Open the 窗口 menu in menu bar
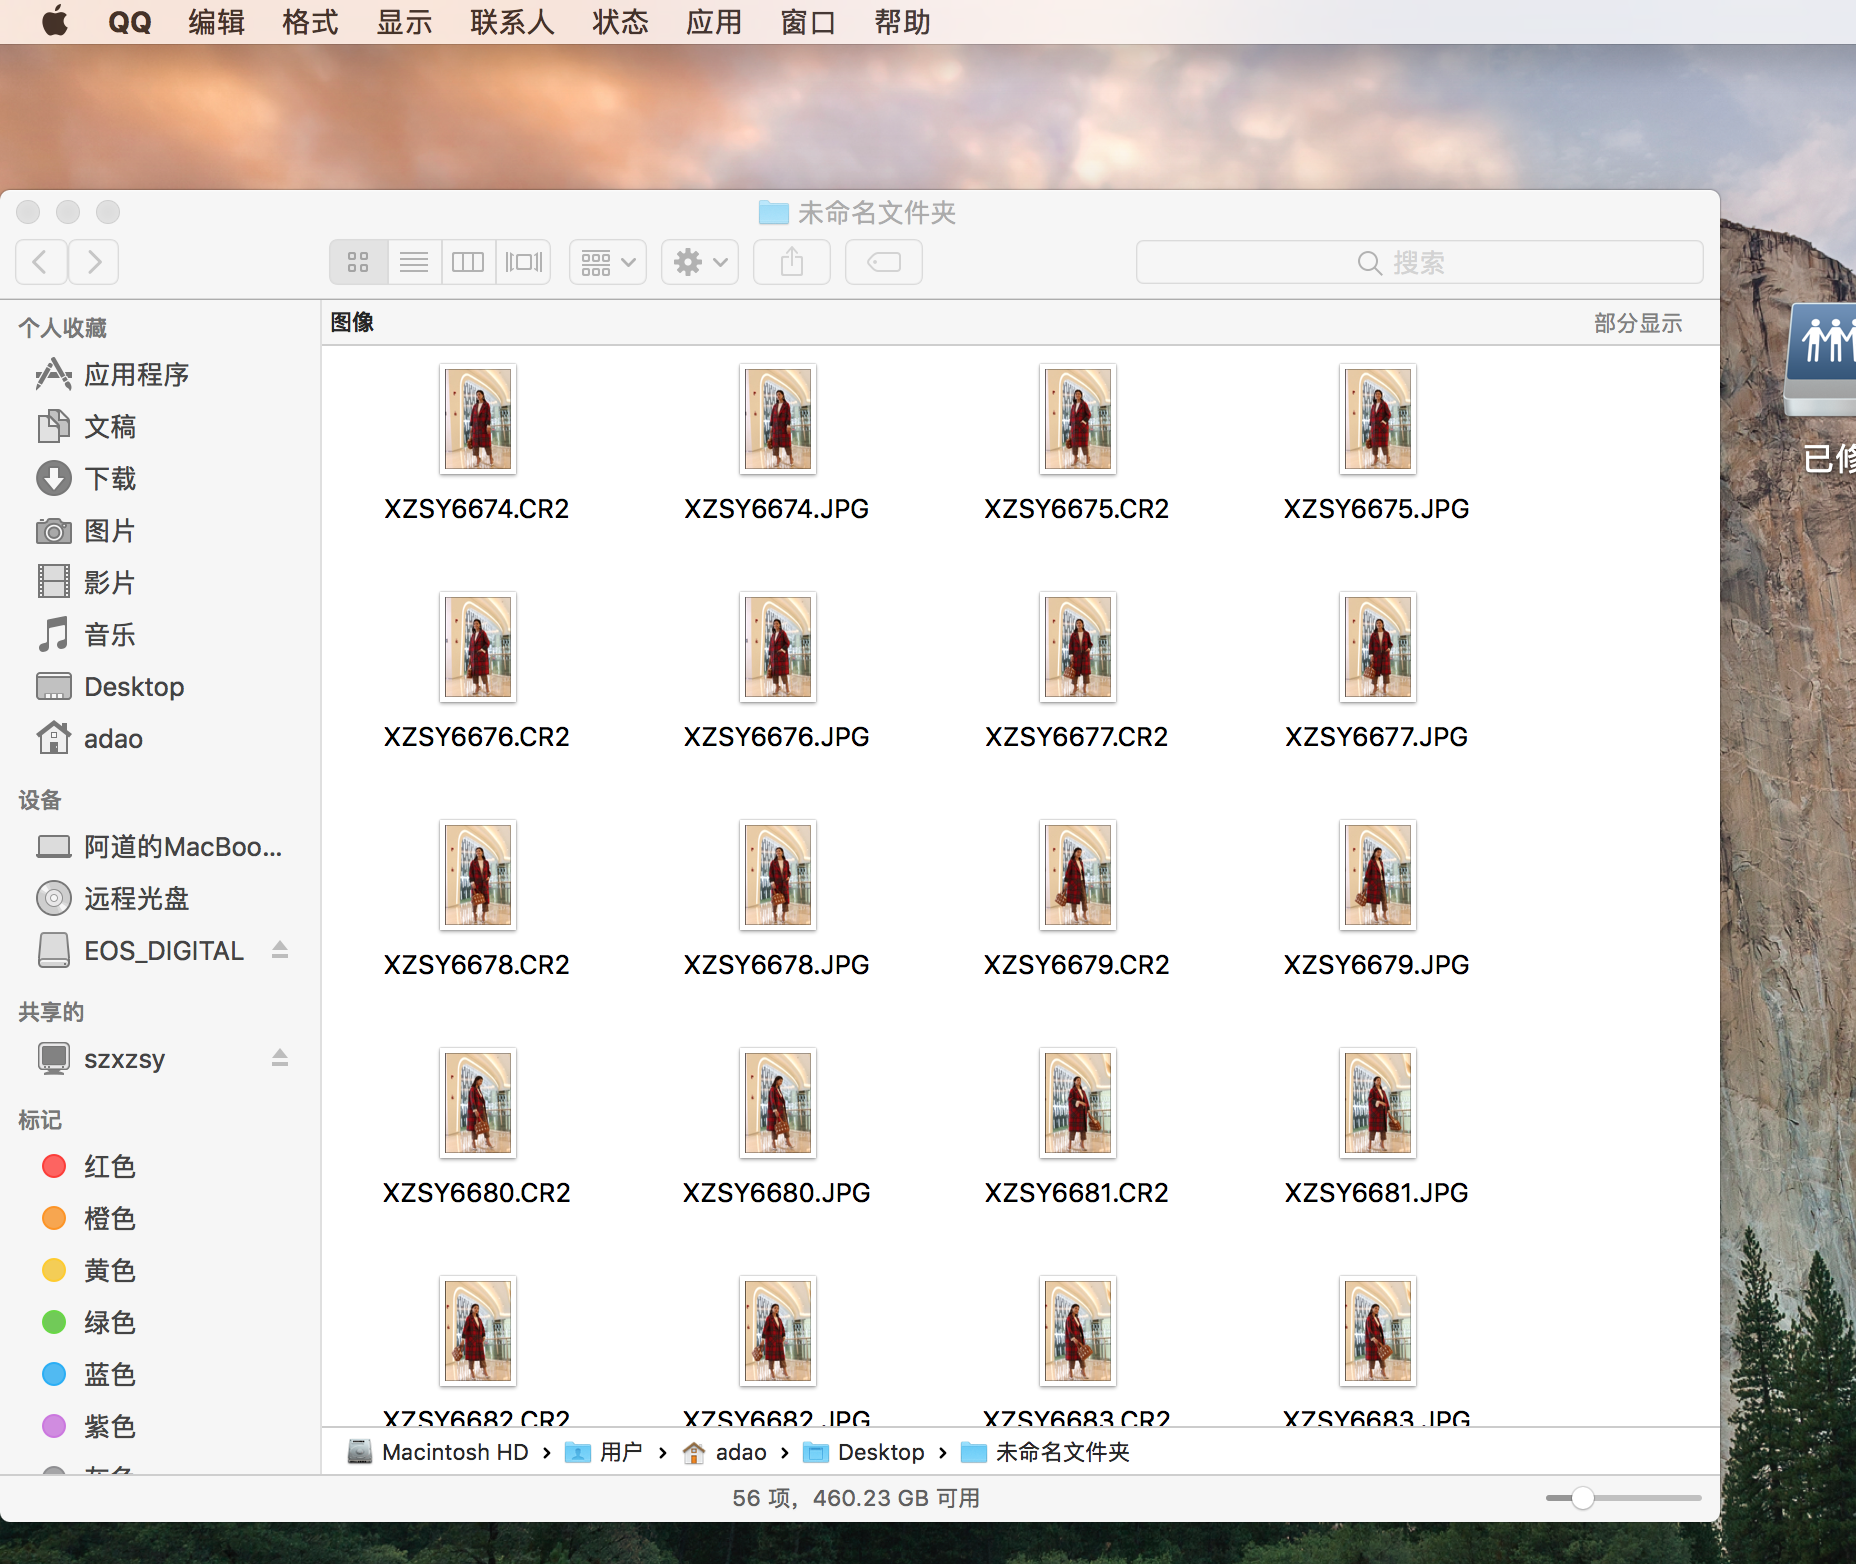 (807, 22)
